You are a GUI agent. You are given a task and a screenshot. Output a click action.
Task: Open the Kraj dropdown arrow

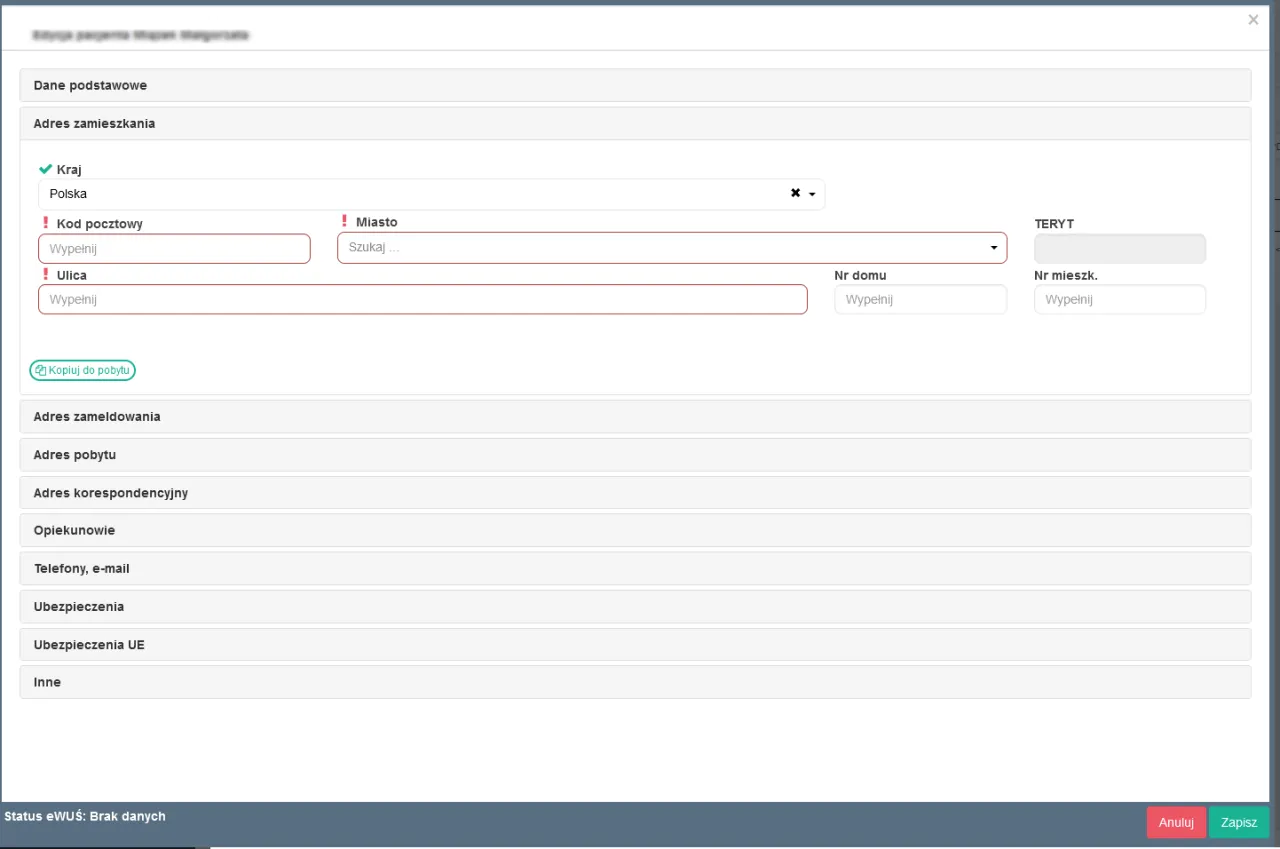point(812,194)
